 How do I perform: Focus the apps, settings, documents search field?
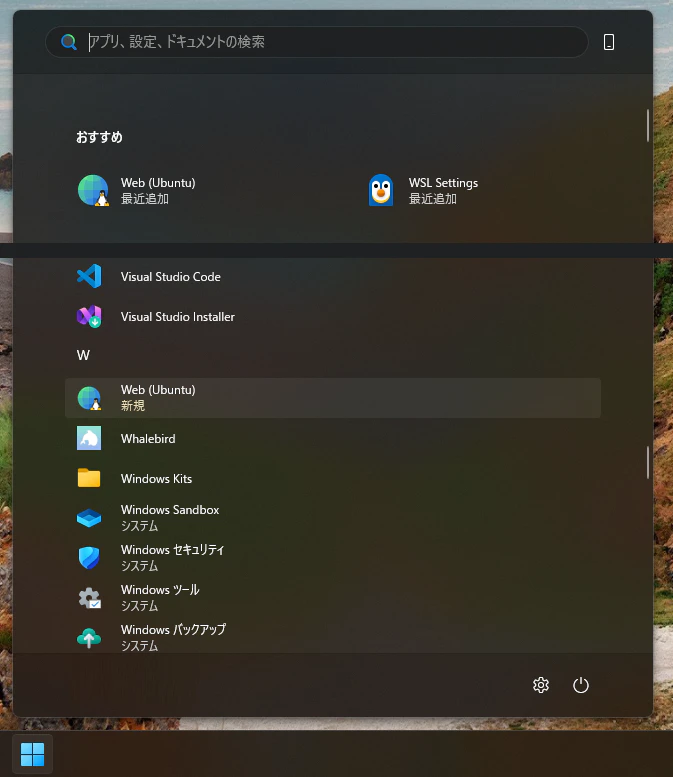coord(317,42)
